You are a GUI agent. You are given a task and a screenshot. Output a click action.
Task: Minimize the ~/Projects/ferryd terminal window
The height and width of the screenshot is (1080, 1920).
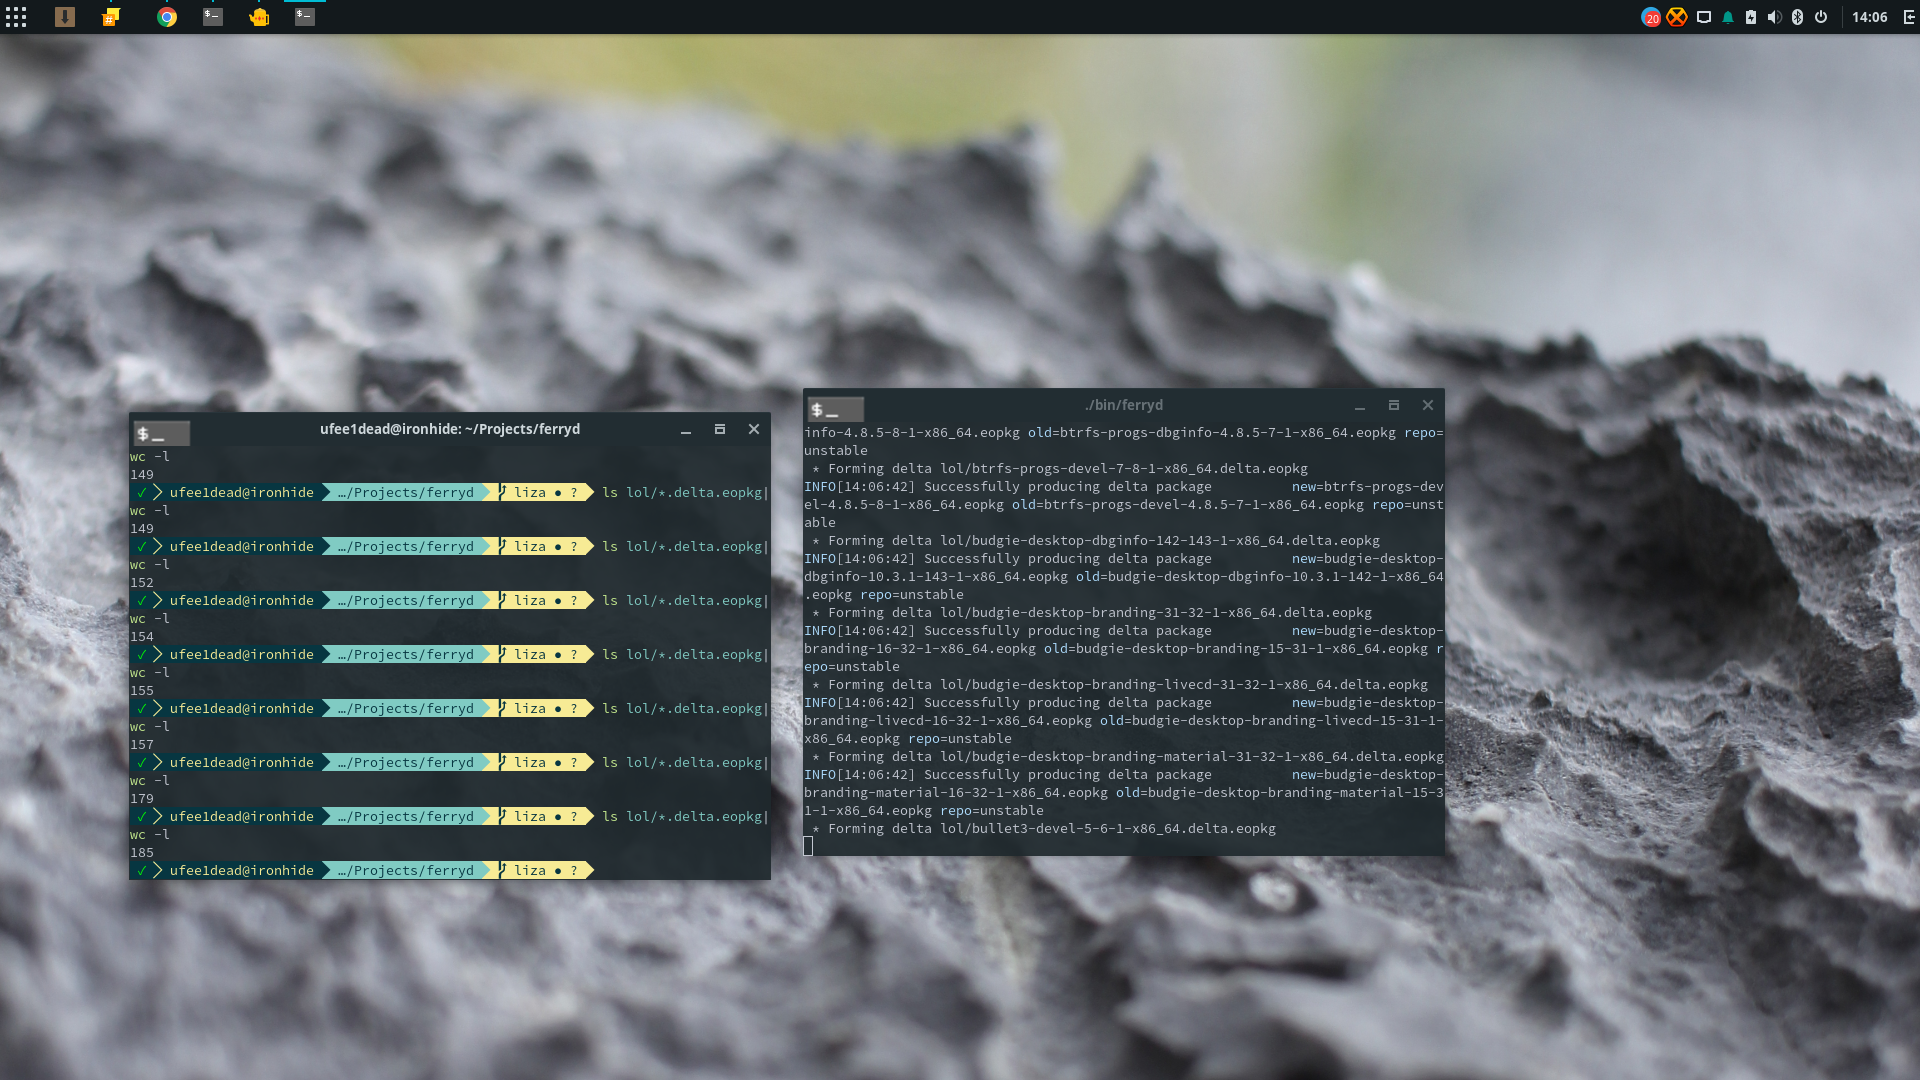point(686,430)
